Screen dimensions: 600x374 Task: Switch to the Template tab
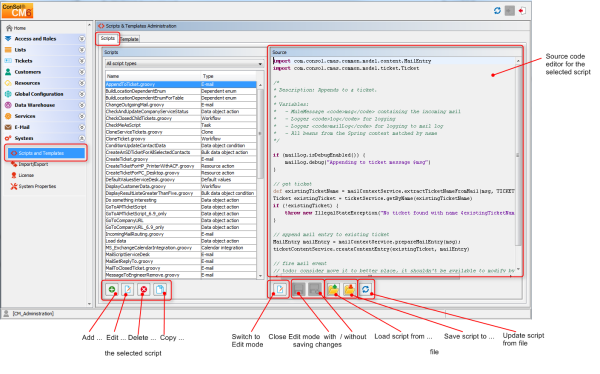(x=130, y=39)
